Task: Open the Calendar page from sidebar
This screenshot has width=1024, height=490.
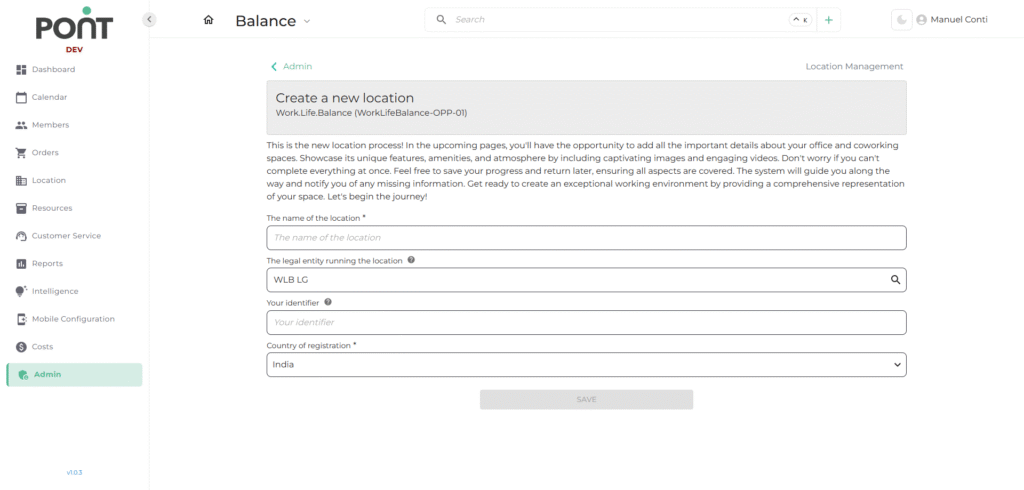Action: tap(49, 98)
